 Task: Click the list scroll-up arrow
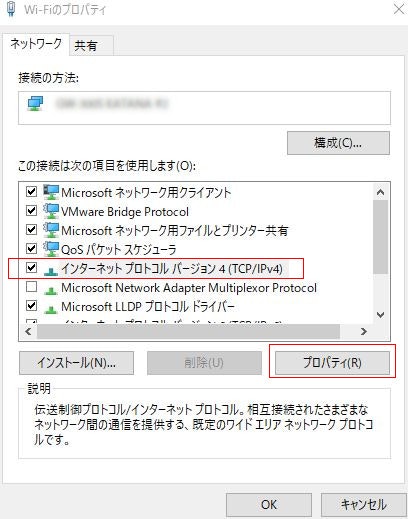[380, 192]
